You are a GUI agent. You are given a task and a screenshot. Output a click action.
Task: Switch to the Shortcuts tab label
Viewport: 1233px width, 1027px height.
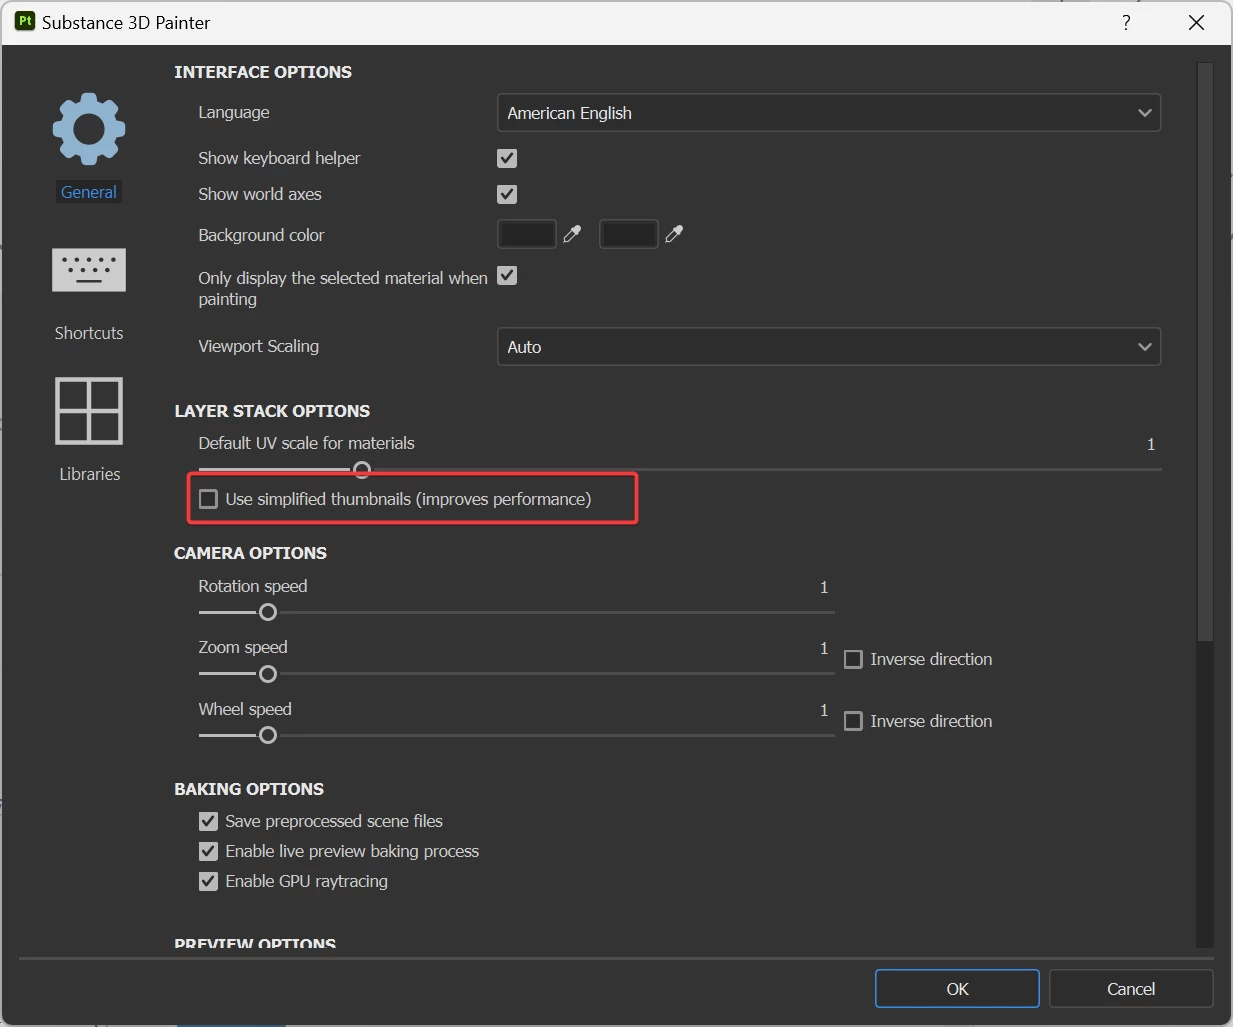pos(89,333)
